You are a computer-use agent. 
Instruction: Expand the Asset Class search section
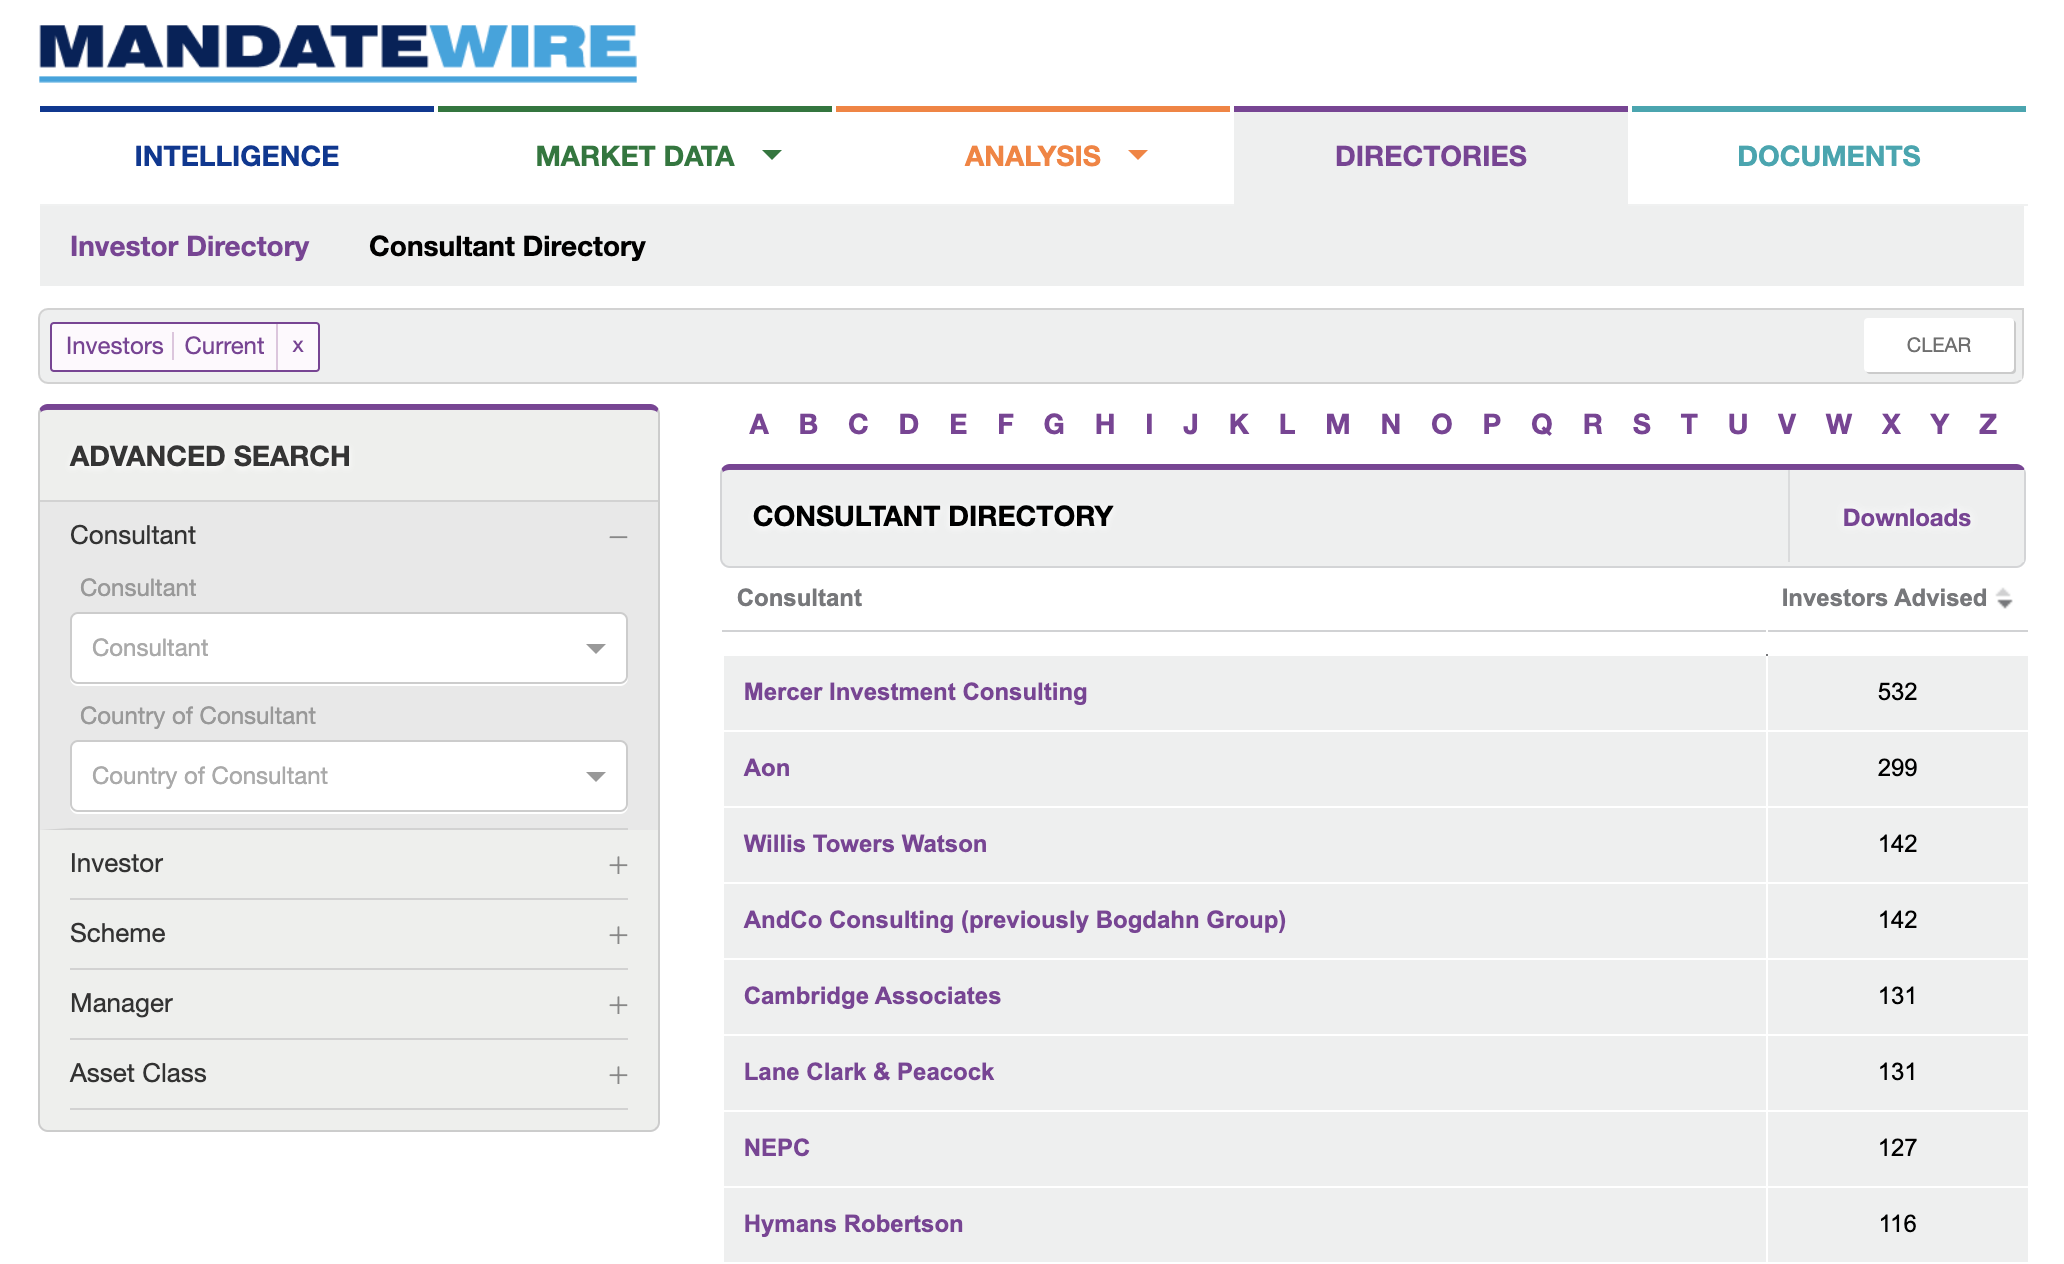618,1075
